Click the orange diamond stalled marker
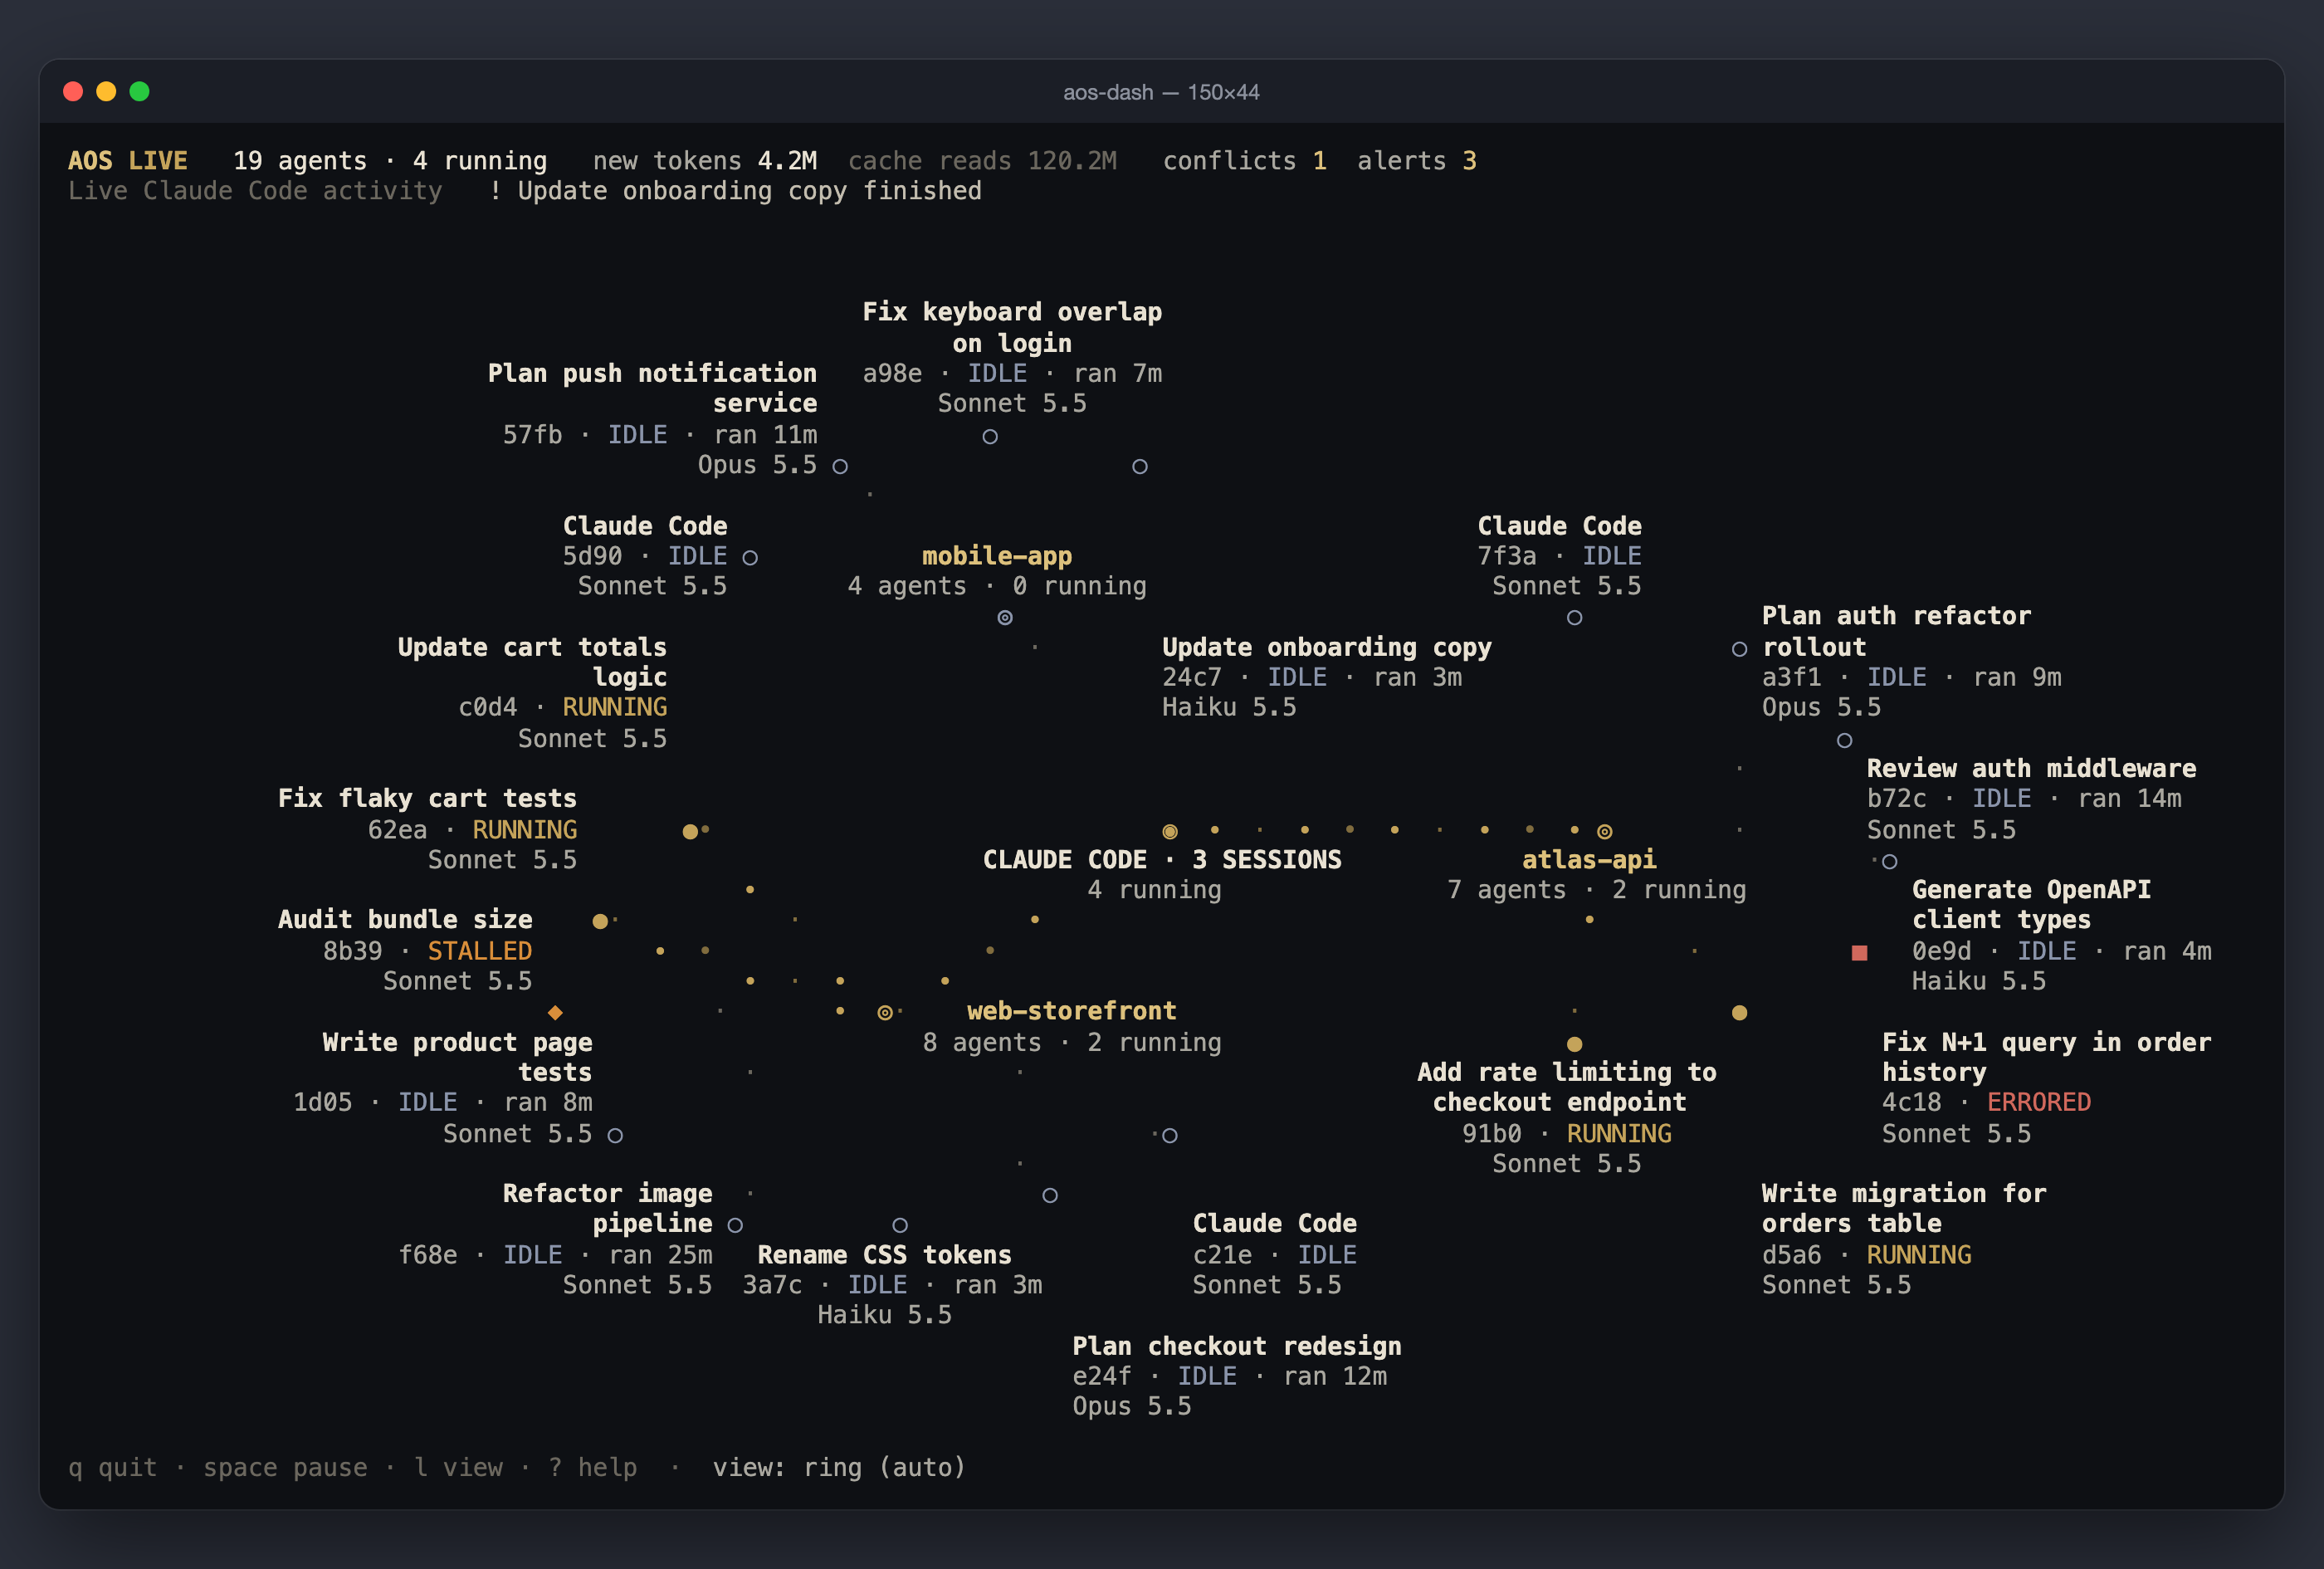The image size is (2324, 1569). [555, 1012]
